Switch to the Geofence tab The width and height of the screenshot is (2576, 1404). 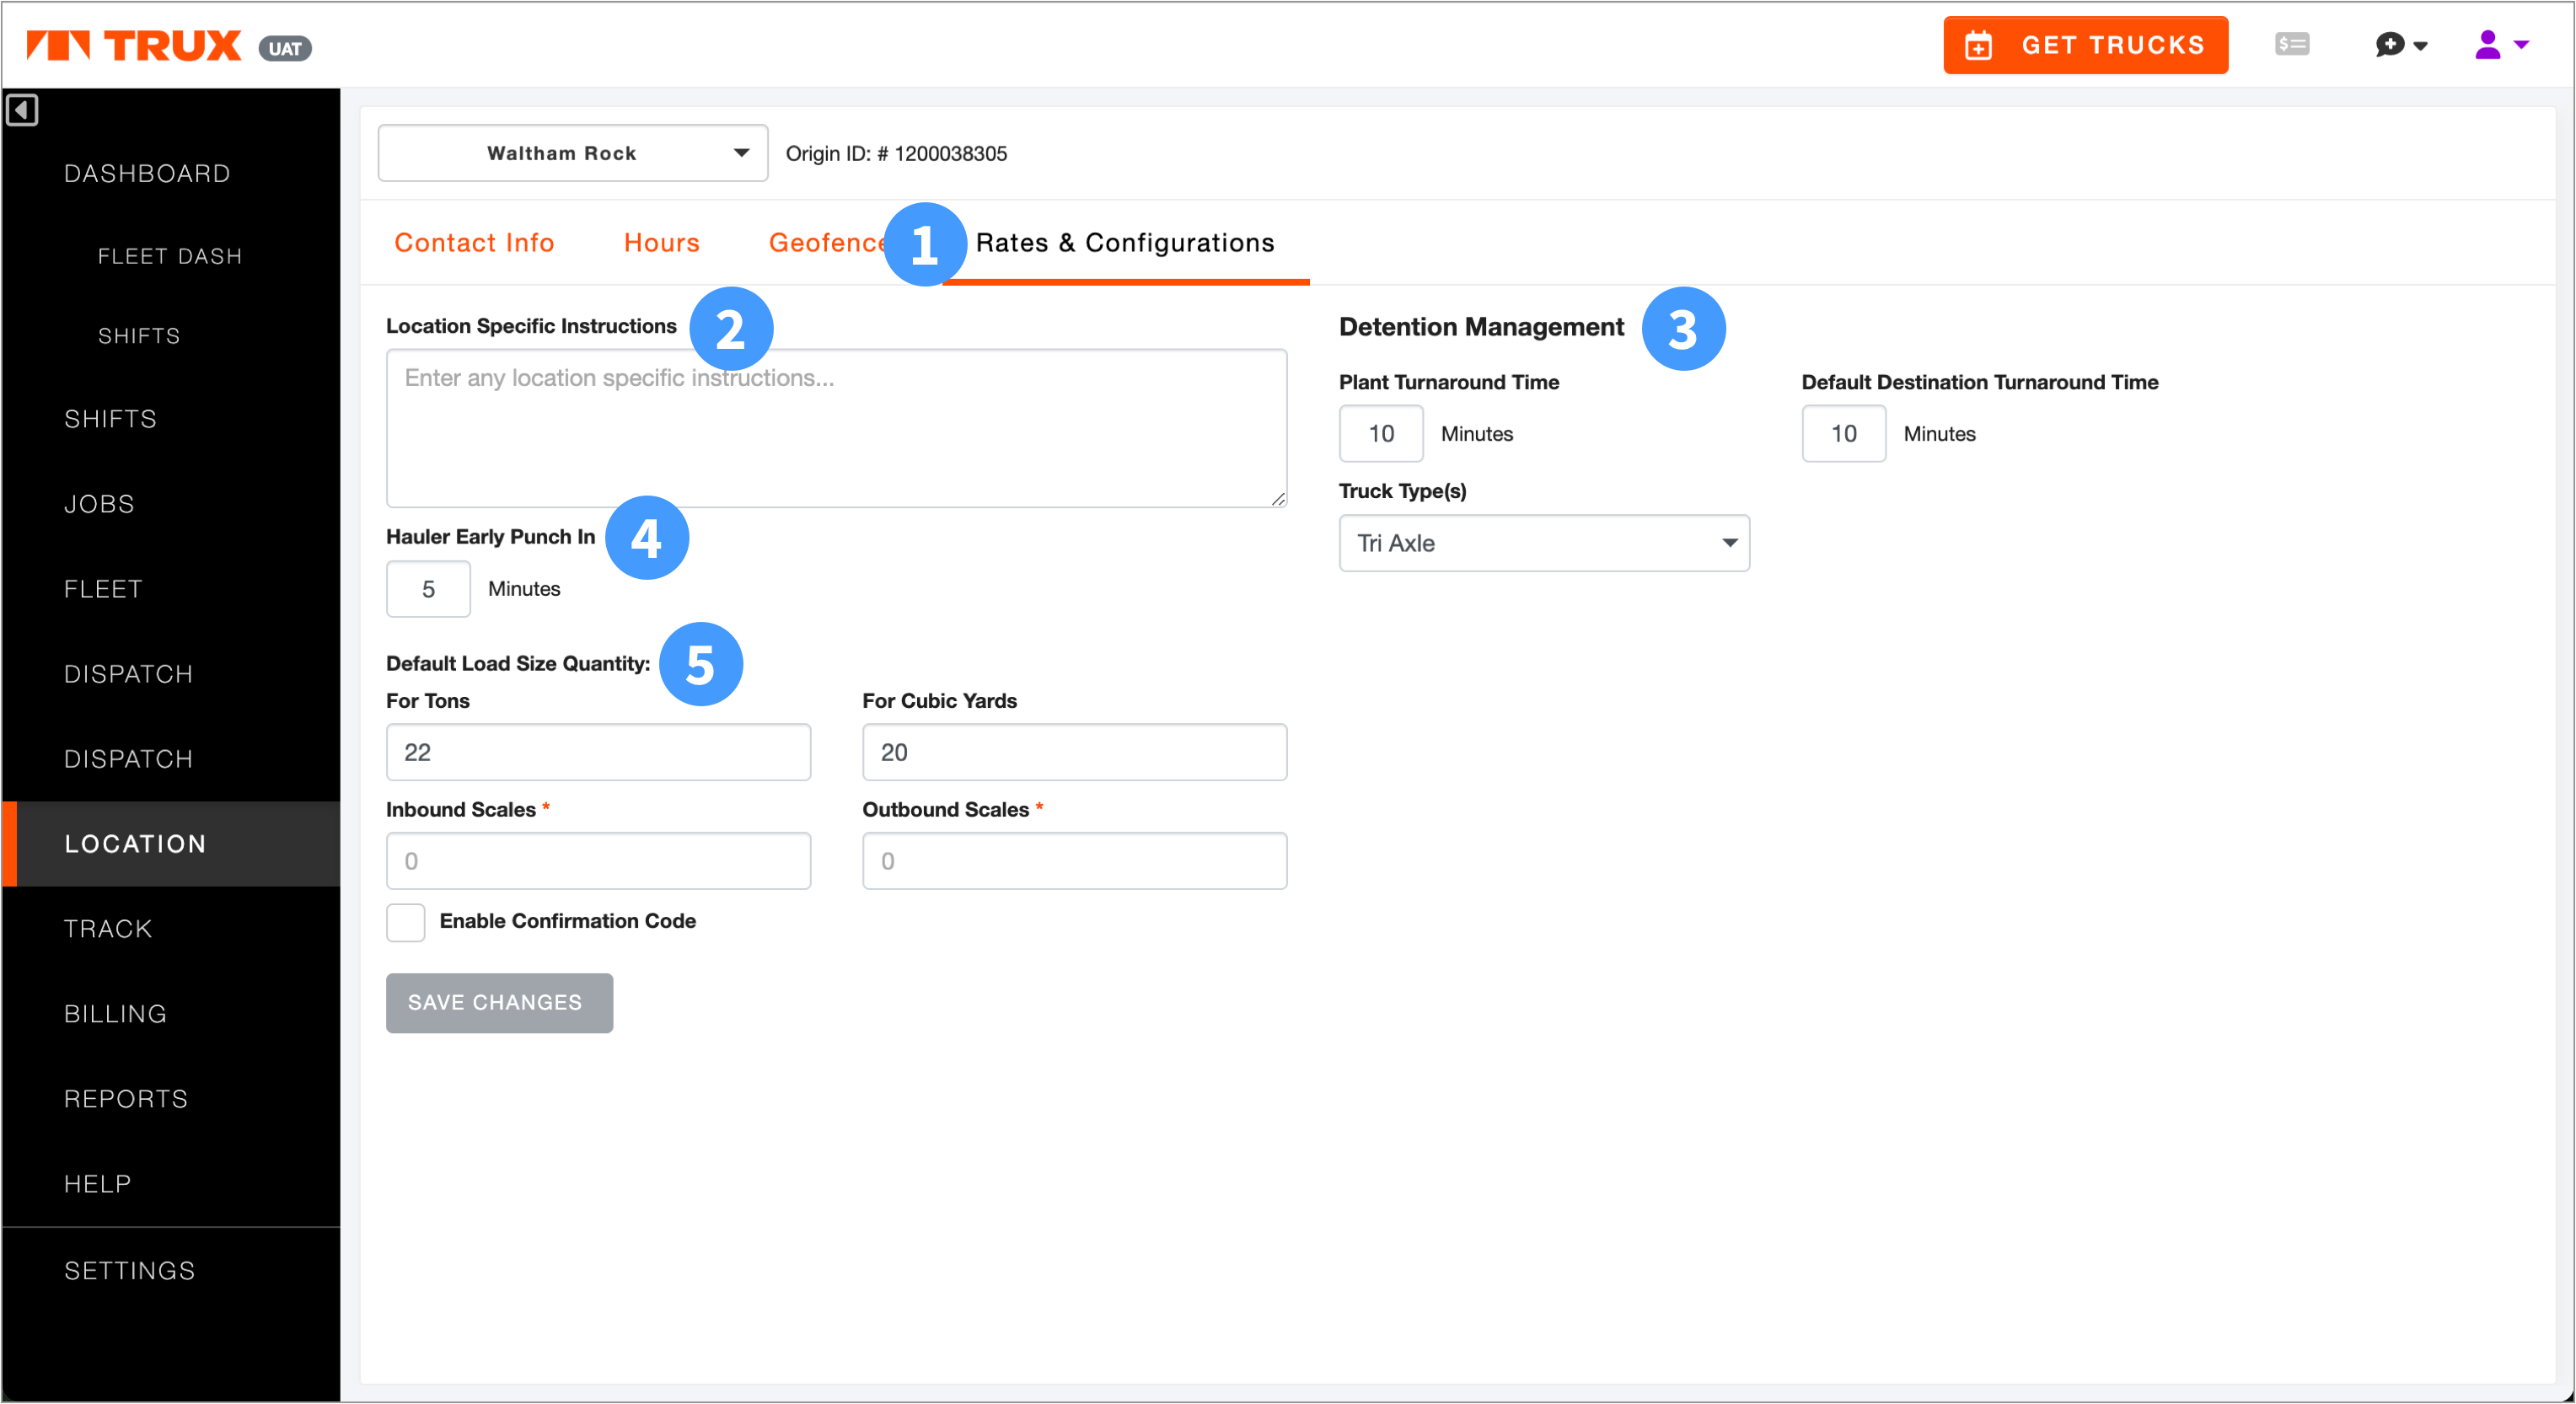[826, 243]
